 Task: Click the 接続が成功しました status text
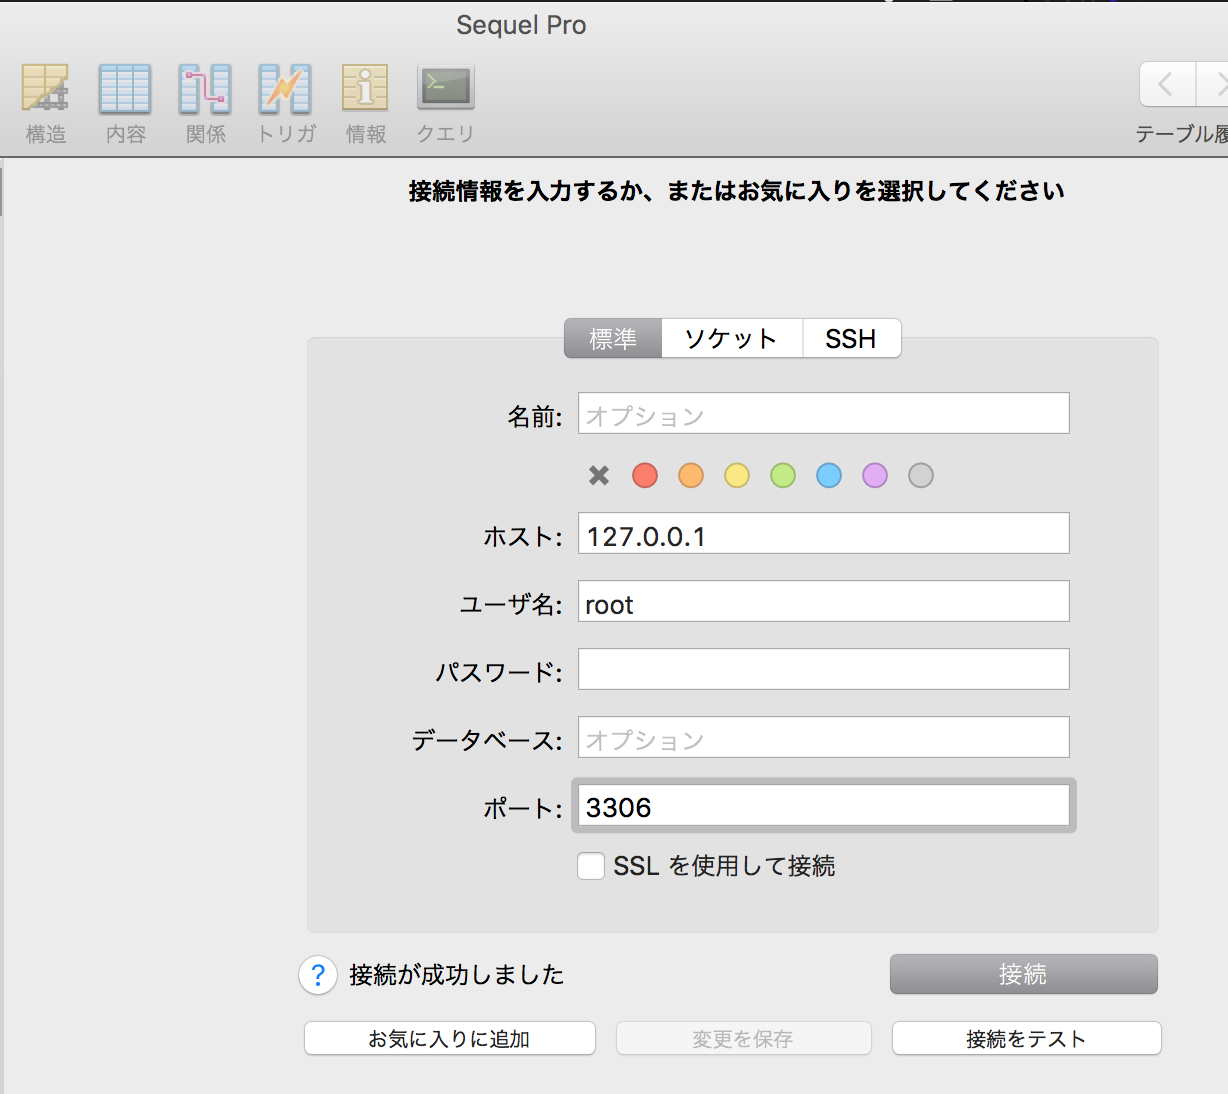click(x=457, y=975)
